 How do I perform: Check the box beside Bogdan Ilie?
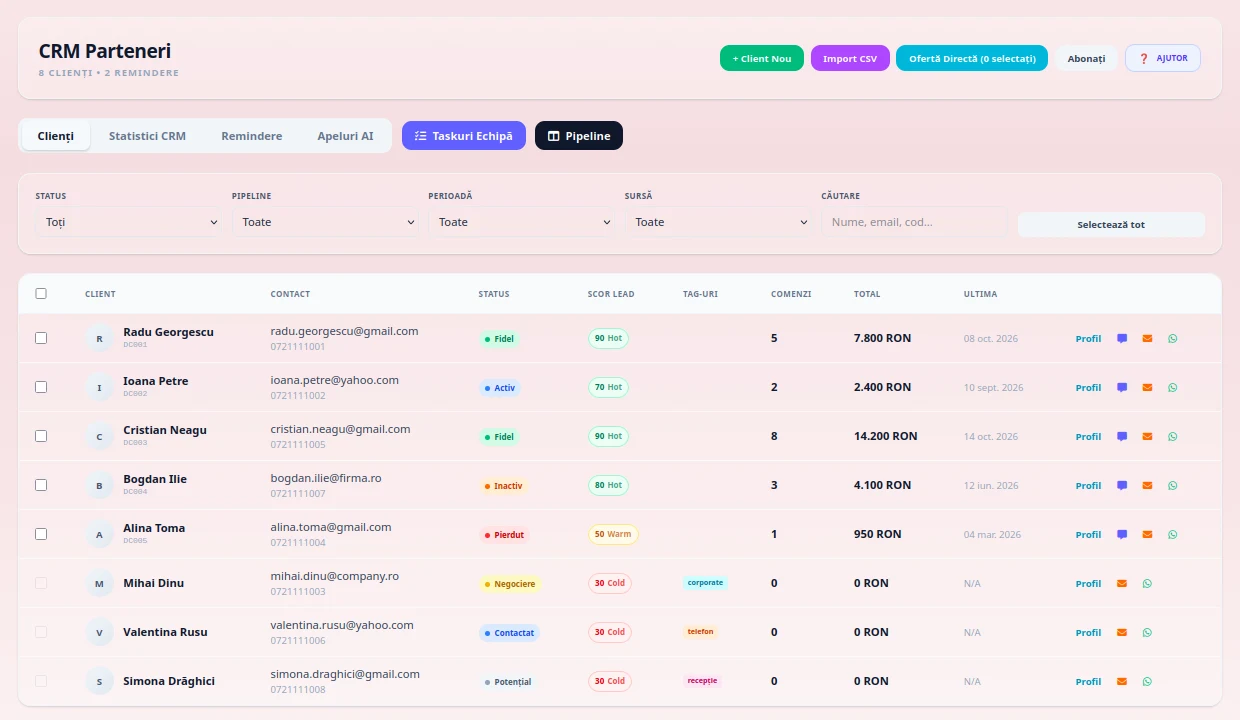[41, 485]
